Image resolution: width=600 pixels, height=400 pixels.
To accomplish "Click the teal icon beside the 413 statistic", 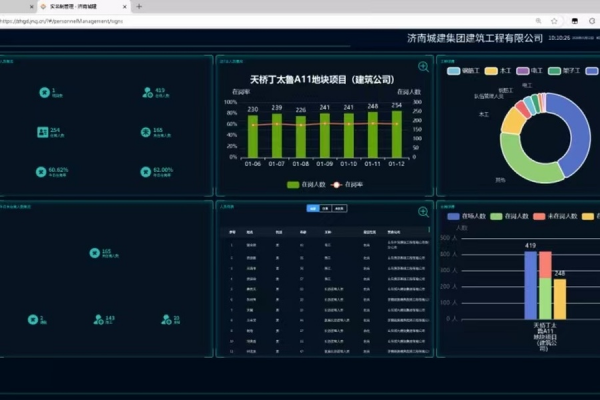I will 146,93.
